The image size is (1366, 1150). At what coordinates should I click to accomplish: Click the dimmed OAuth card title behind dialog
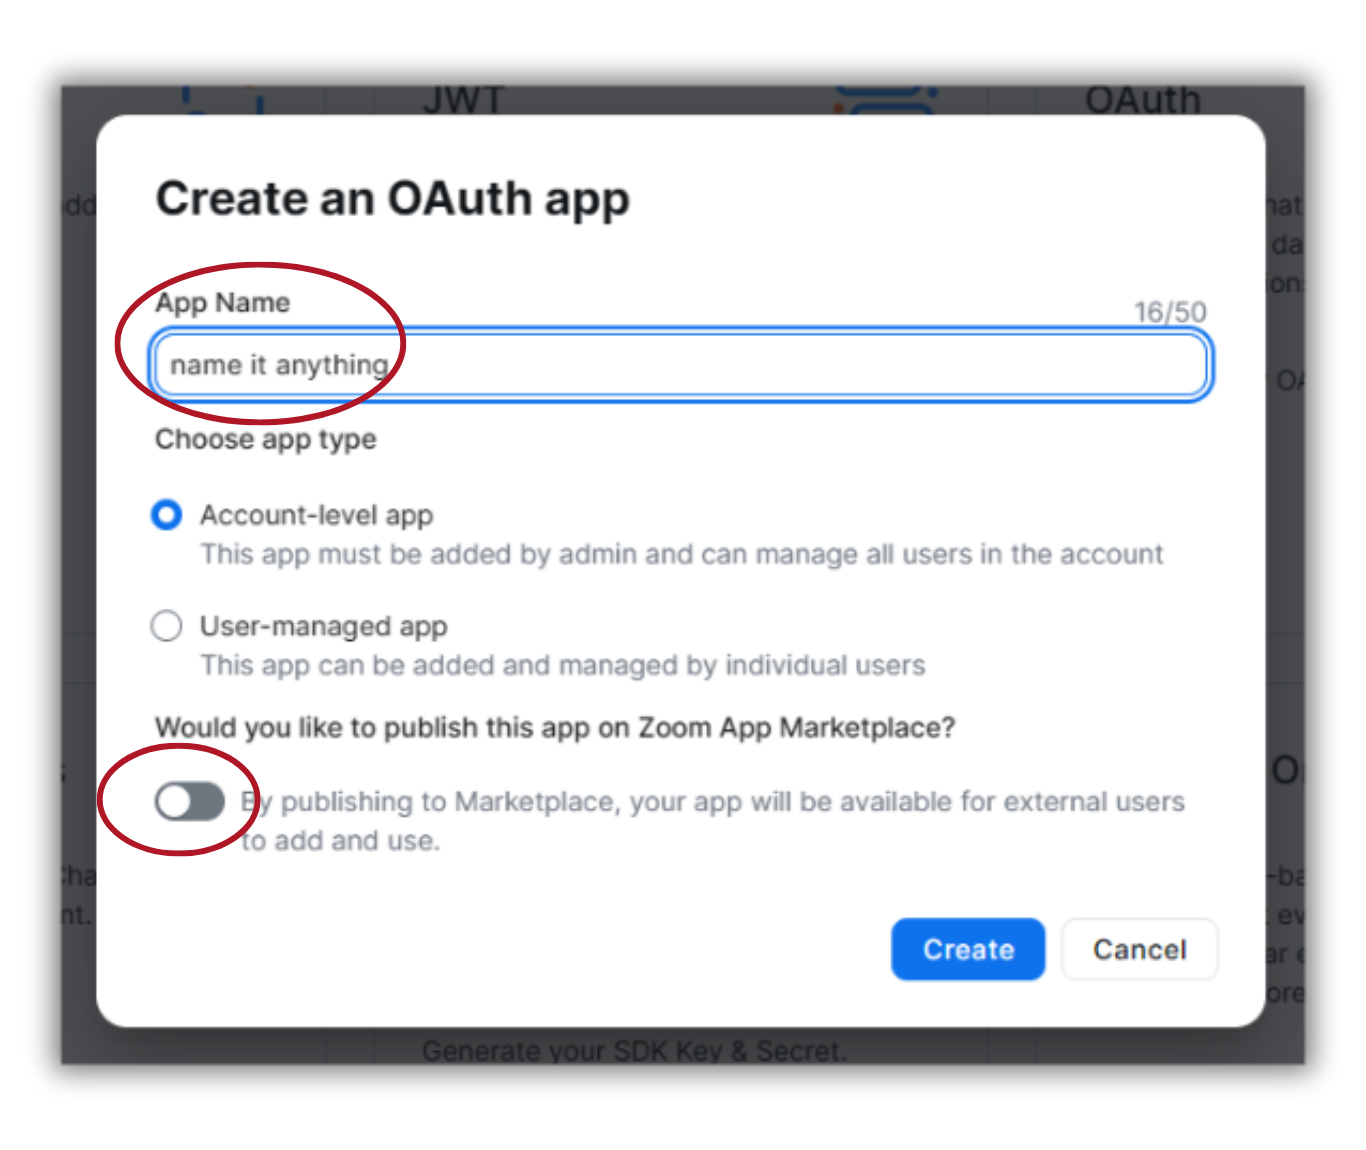coord(1143,99)
